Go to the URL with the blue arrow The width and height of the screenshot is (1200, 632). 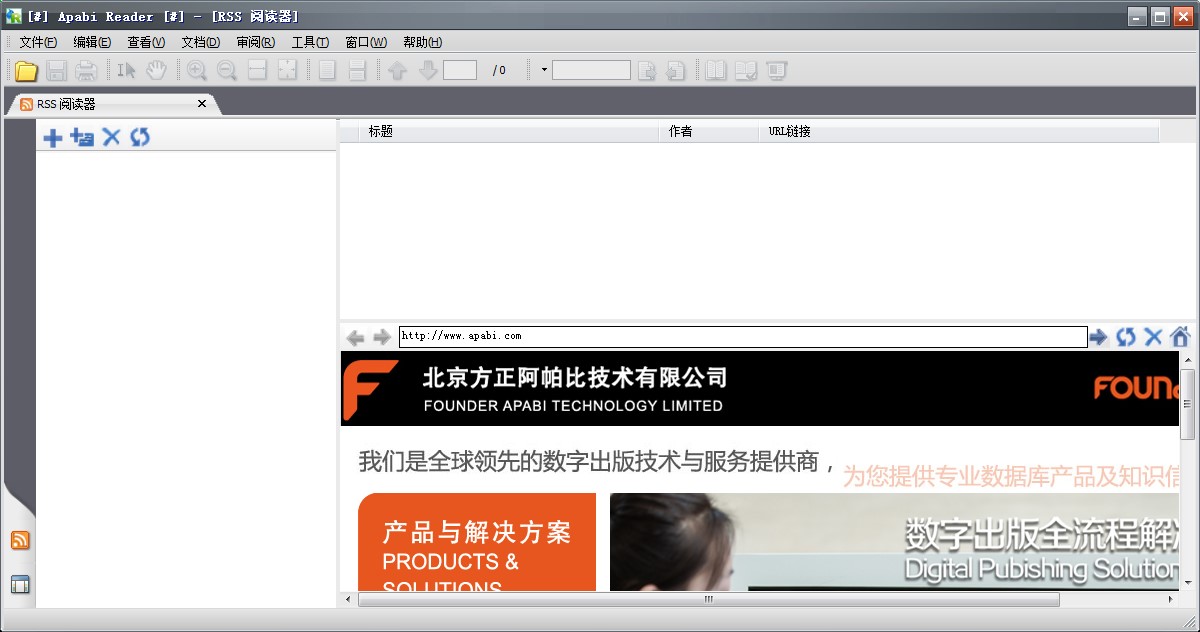[1099, 338]
